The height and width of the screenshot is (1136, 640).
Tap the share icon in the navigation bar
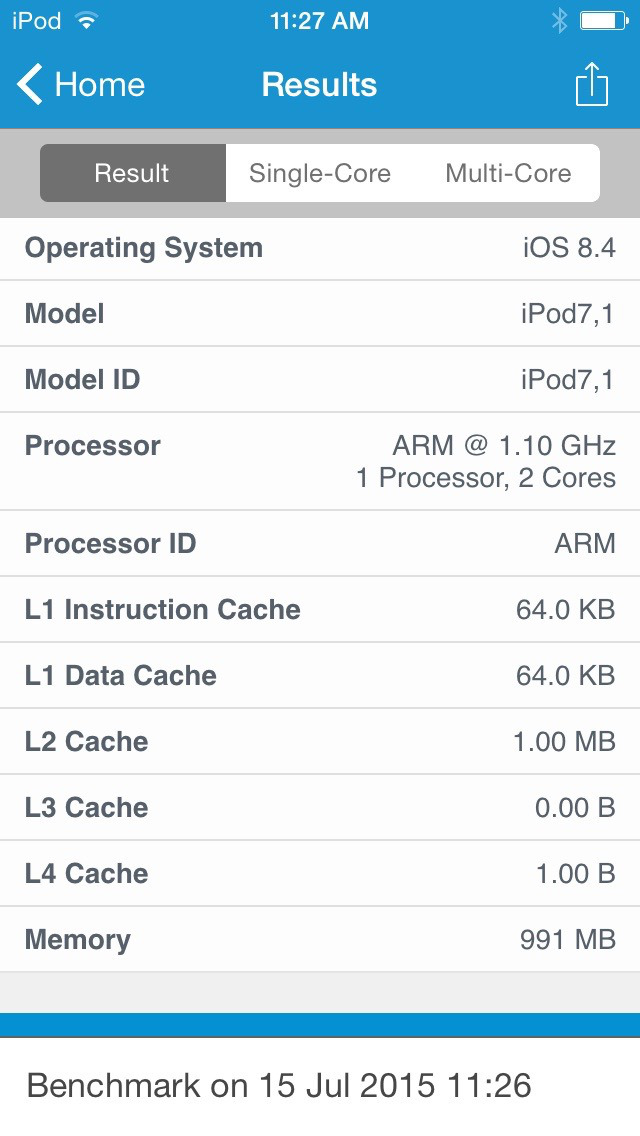pyautogui.click(x=591, y=85)
